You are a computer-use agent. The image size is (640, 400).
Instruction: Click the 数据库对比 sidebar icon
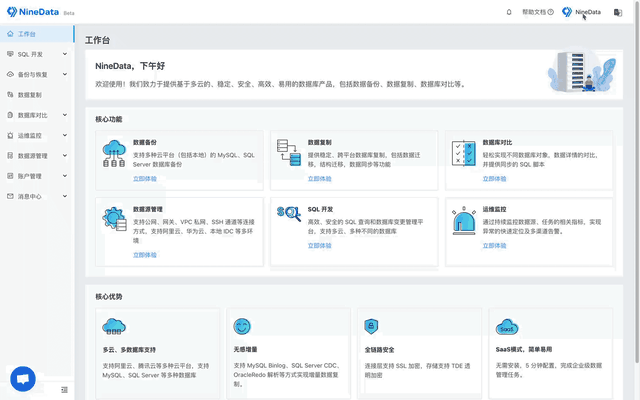(x=10, y=115)
